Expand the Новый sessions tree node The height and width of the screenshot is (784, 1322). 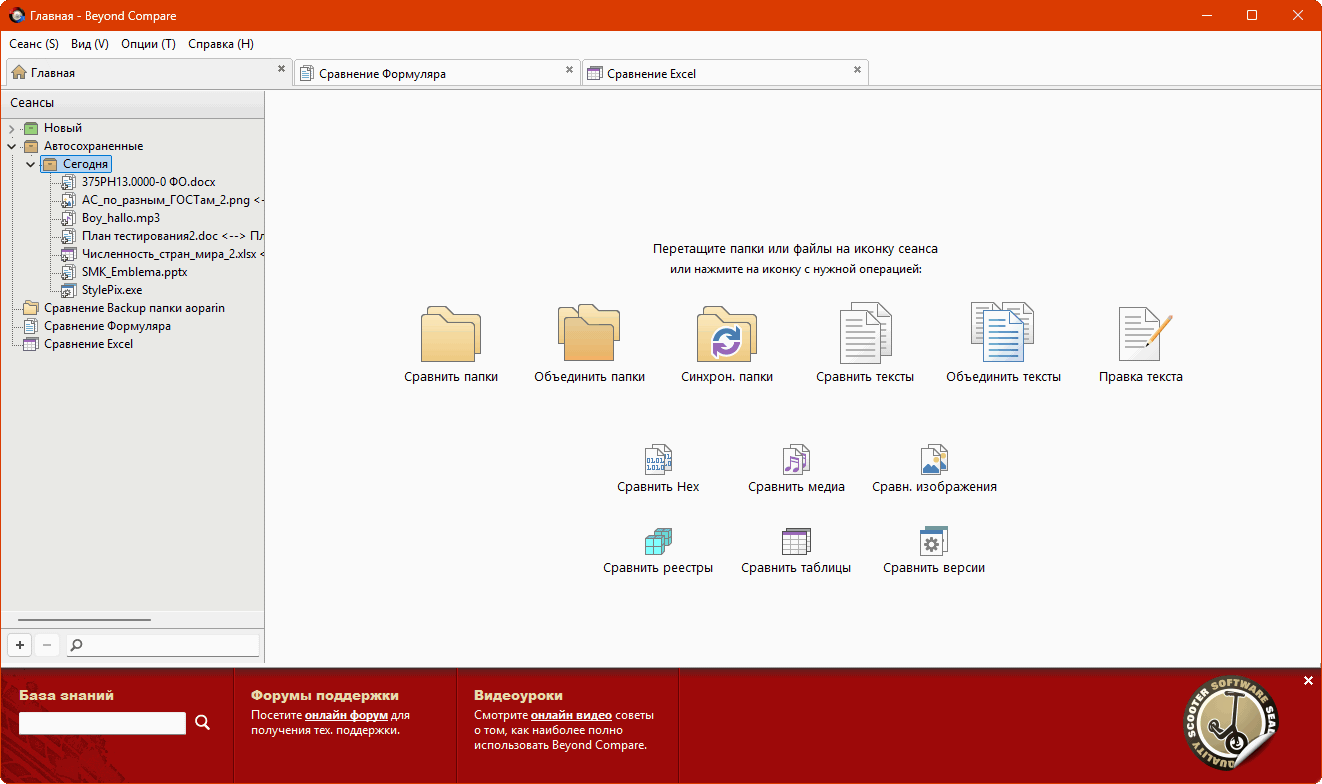point(11,129)
